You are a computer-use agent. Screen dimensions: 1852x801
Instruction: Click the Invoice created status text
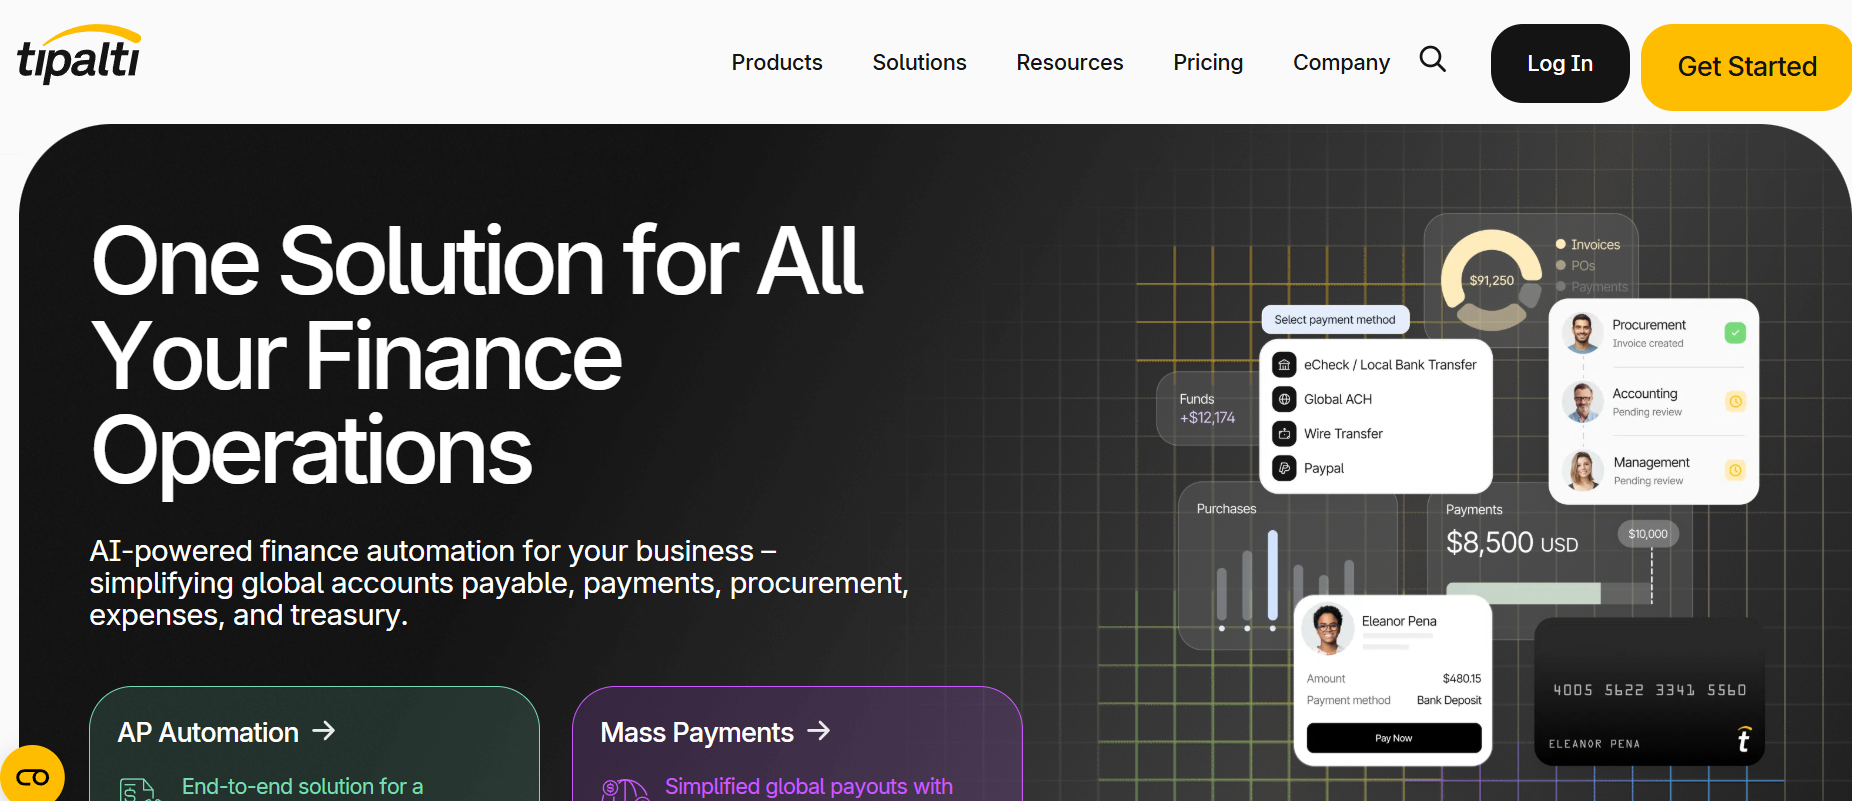[1648, 343]
